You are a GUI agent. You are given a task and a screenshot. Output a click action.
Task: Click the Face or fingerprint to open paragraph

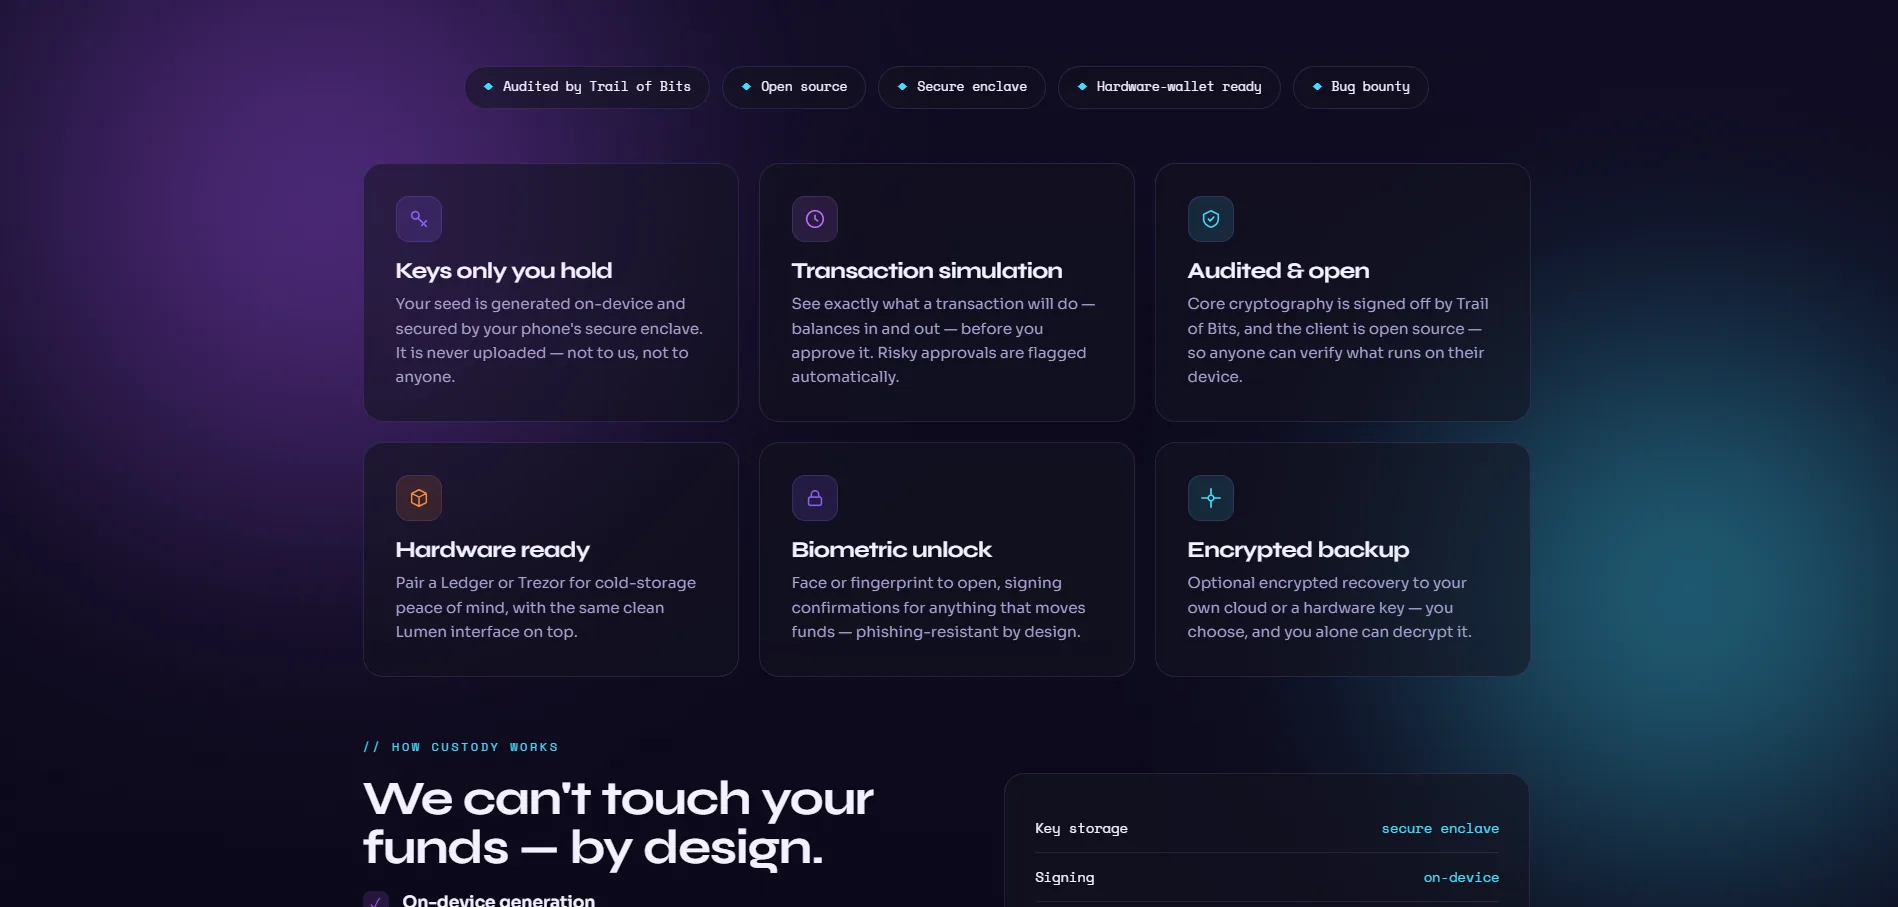click(938, 607)
